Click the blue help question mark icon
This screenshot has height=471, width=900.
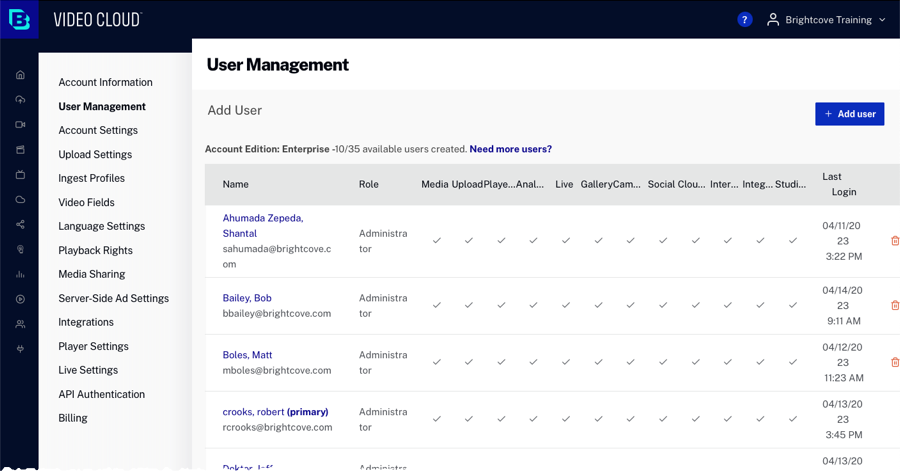(x=744, y=20)
